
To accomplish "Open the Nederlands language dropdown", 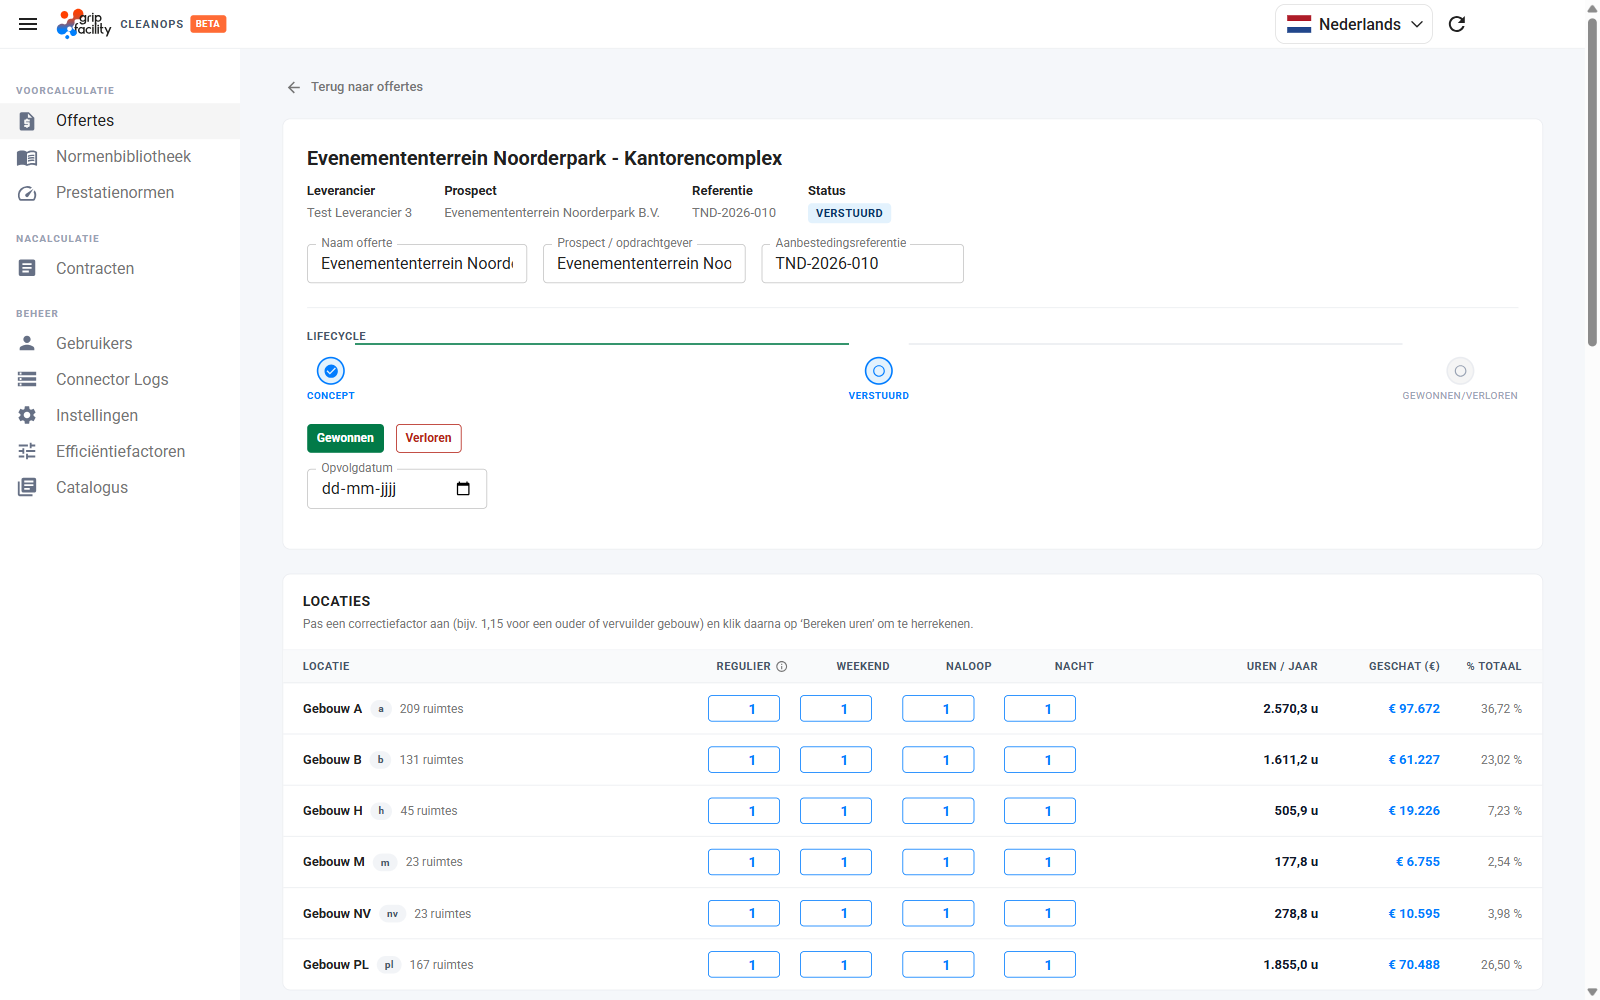I will [1354, 24].
